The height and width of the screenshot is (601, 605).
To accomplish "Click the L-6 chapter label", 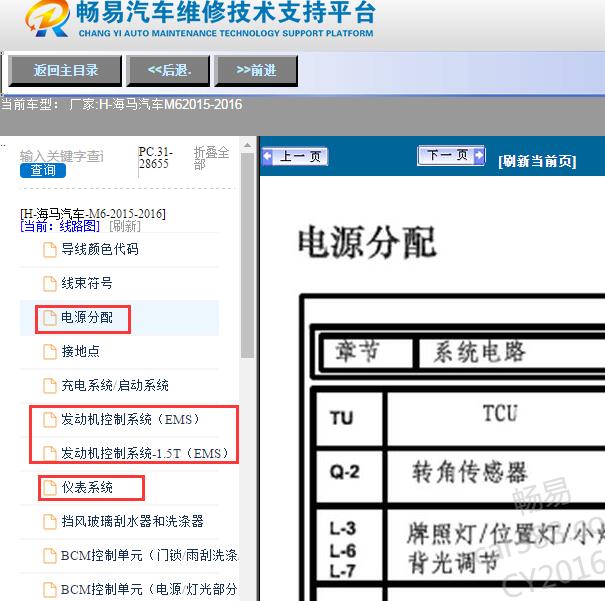I will click(343, 550).
